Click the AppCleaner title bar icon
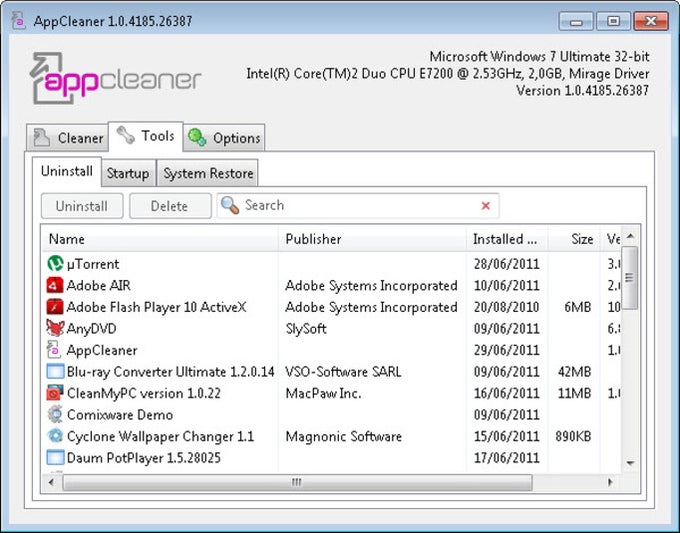Viewport: 680px width, 533px height. coord(19,20)
